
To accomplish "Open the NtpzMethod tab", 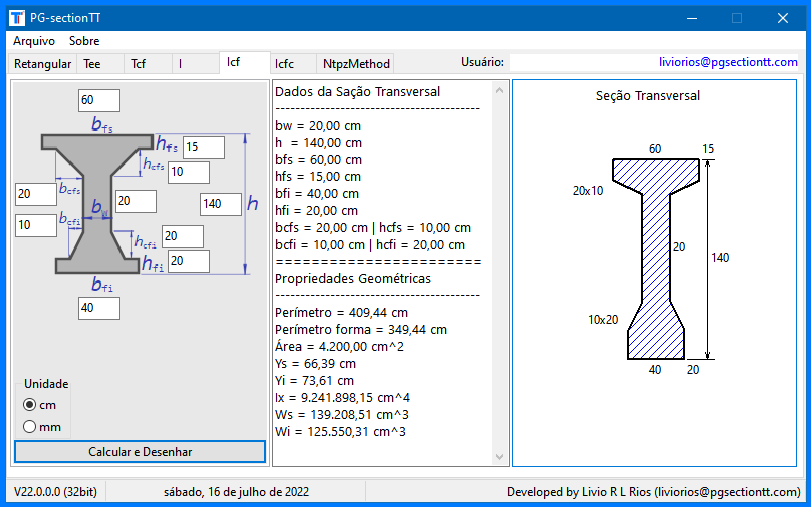I will [x=355, y=64].
